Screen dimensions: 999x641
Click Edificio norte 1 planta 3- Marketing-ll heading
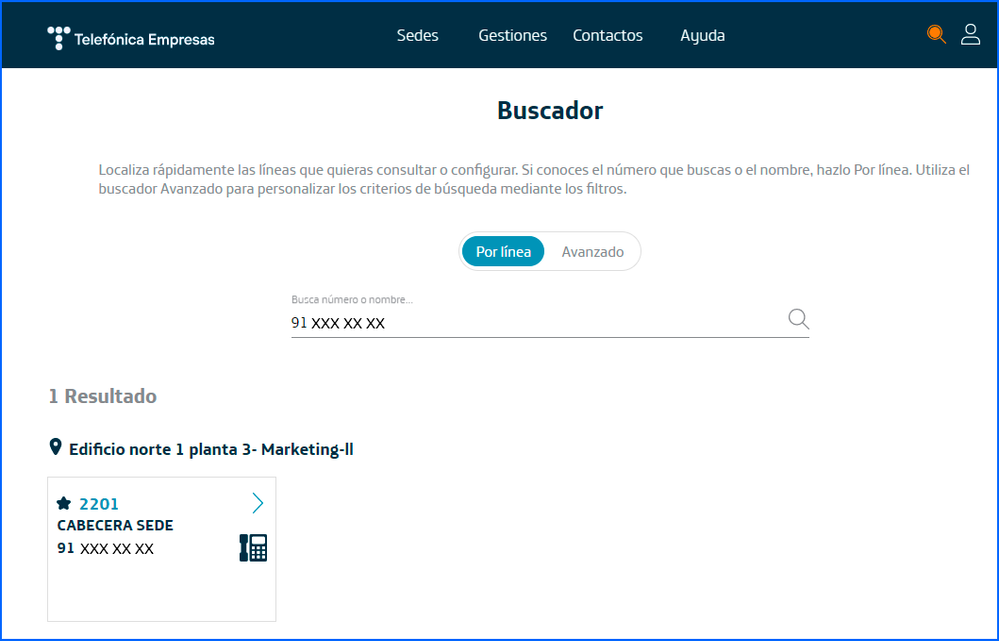210,448
